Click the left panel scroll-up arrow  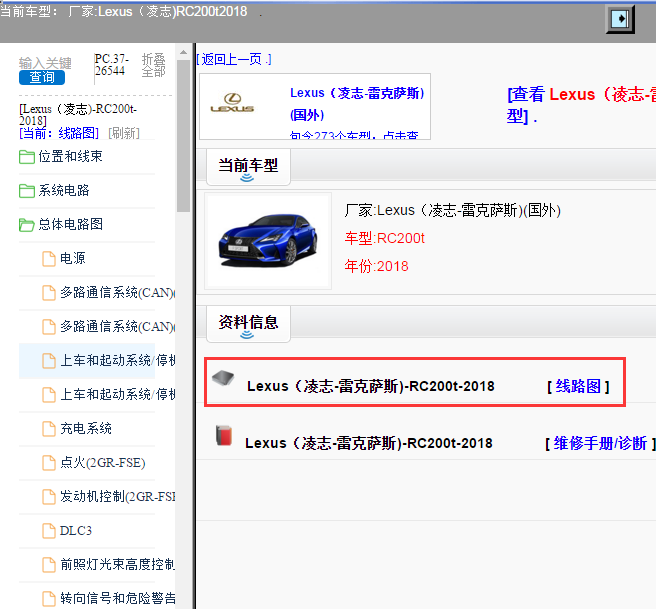183,53
